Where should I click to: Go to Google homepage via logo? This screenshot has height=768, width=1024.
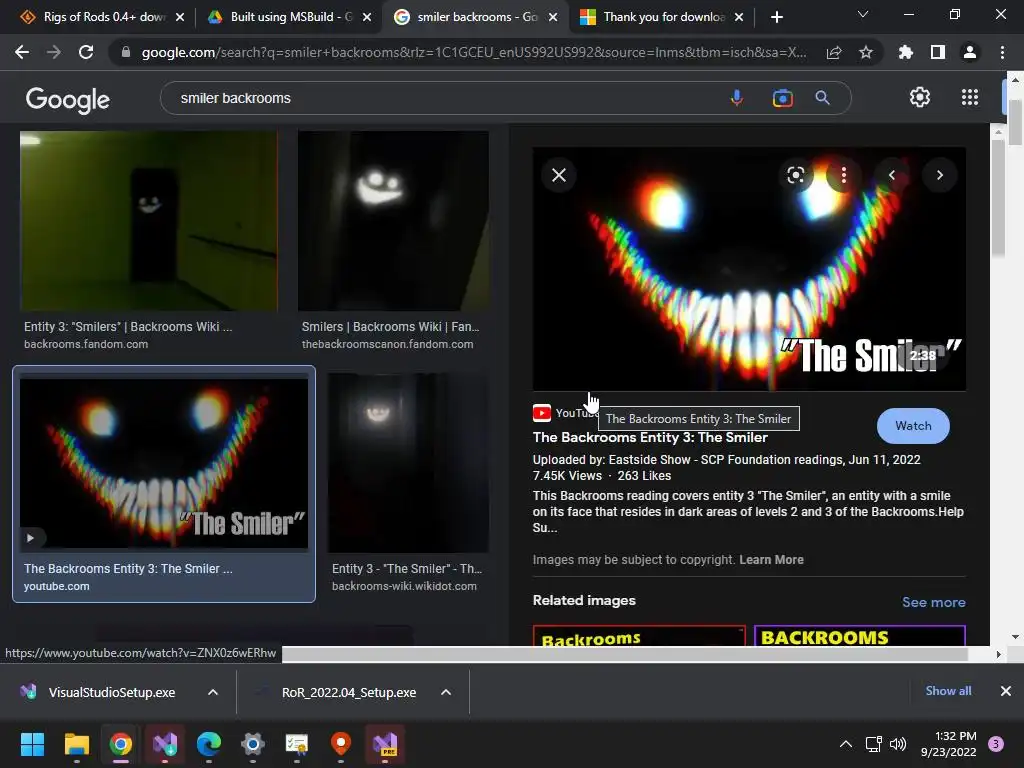68,99
